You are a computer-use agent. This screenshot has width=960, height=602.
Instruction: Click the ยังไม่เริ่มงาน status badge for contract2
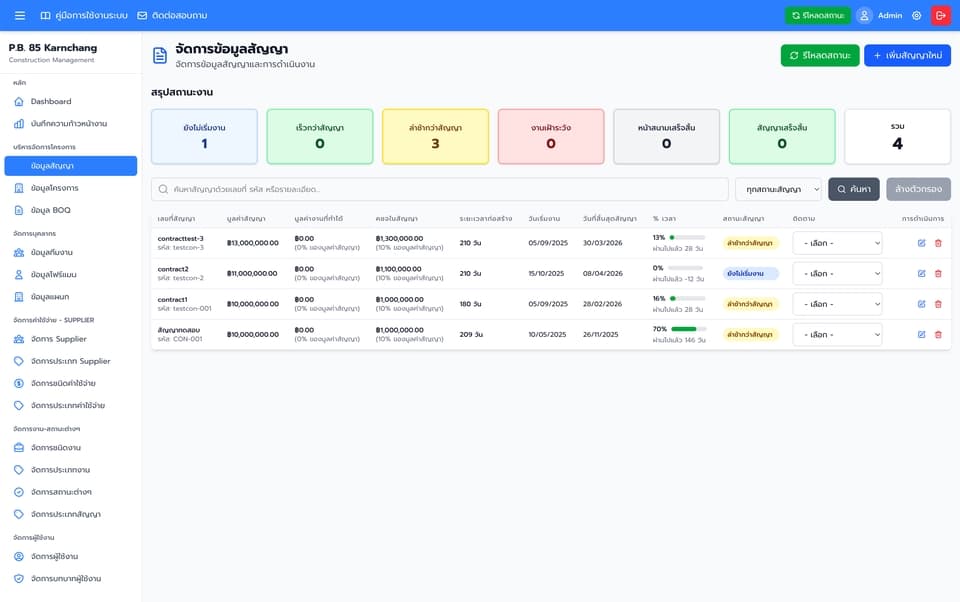(x=751, y=274)
